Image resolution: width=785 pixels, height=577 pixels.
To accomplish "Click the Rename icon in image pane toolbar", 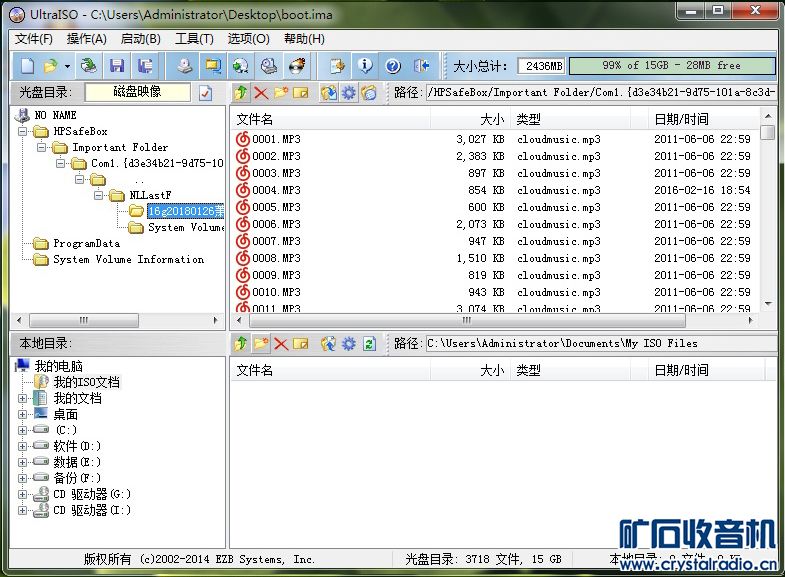I will (300, 93).
